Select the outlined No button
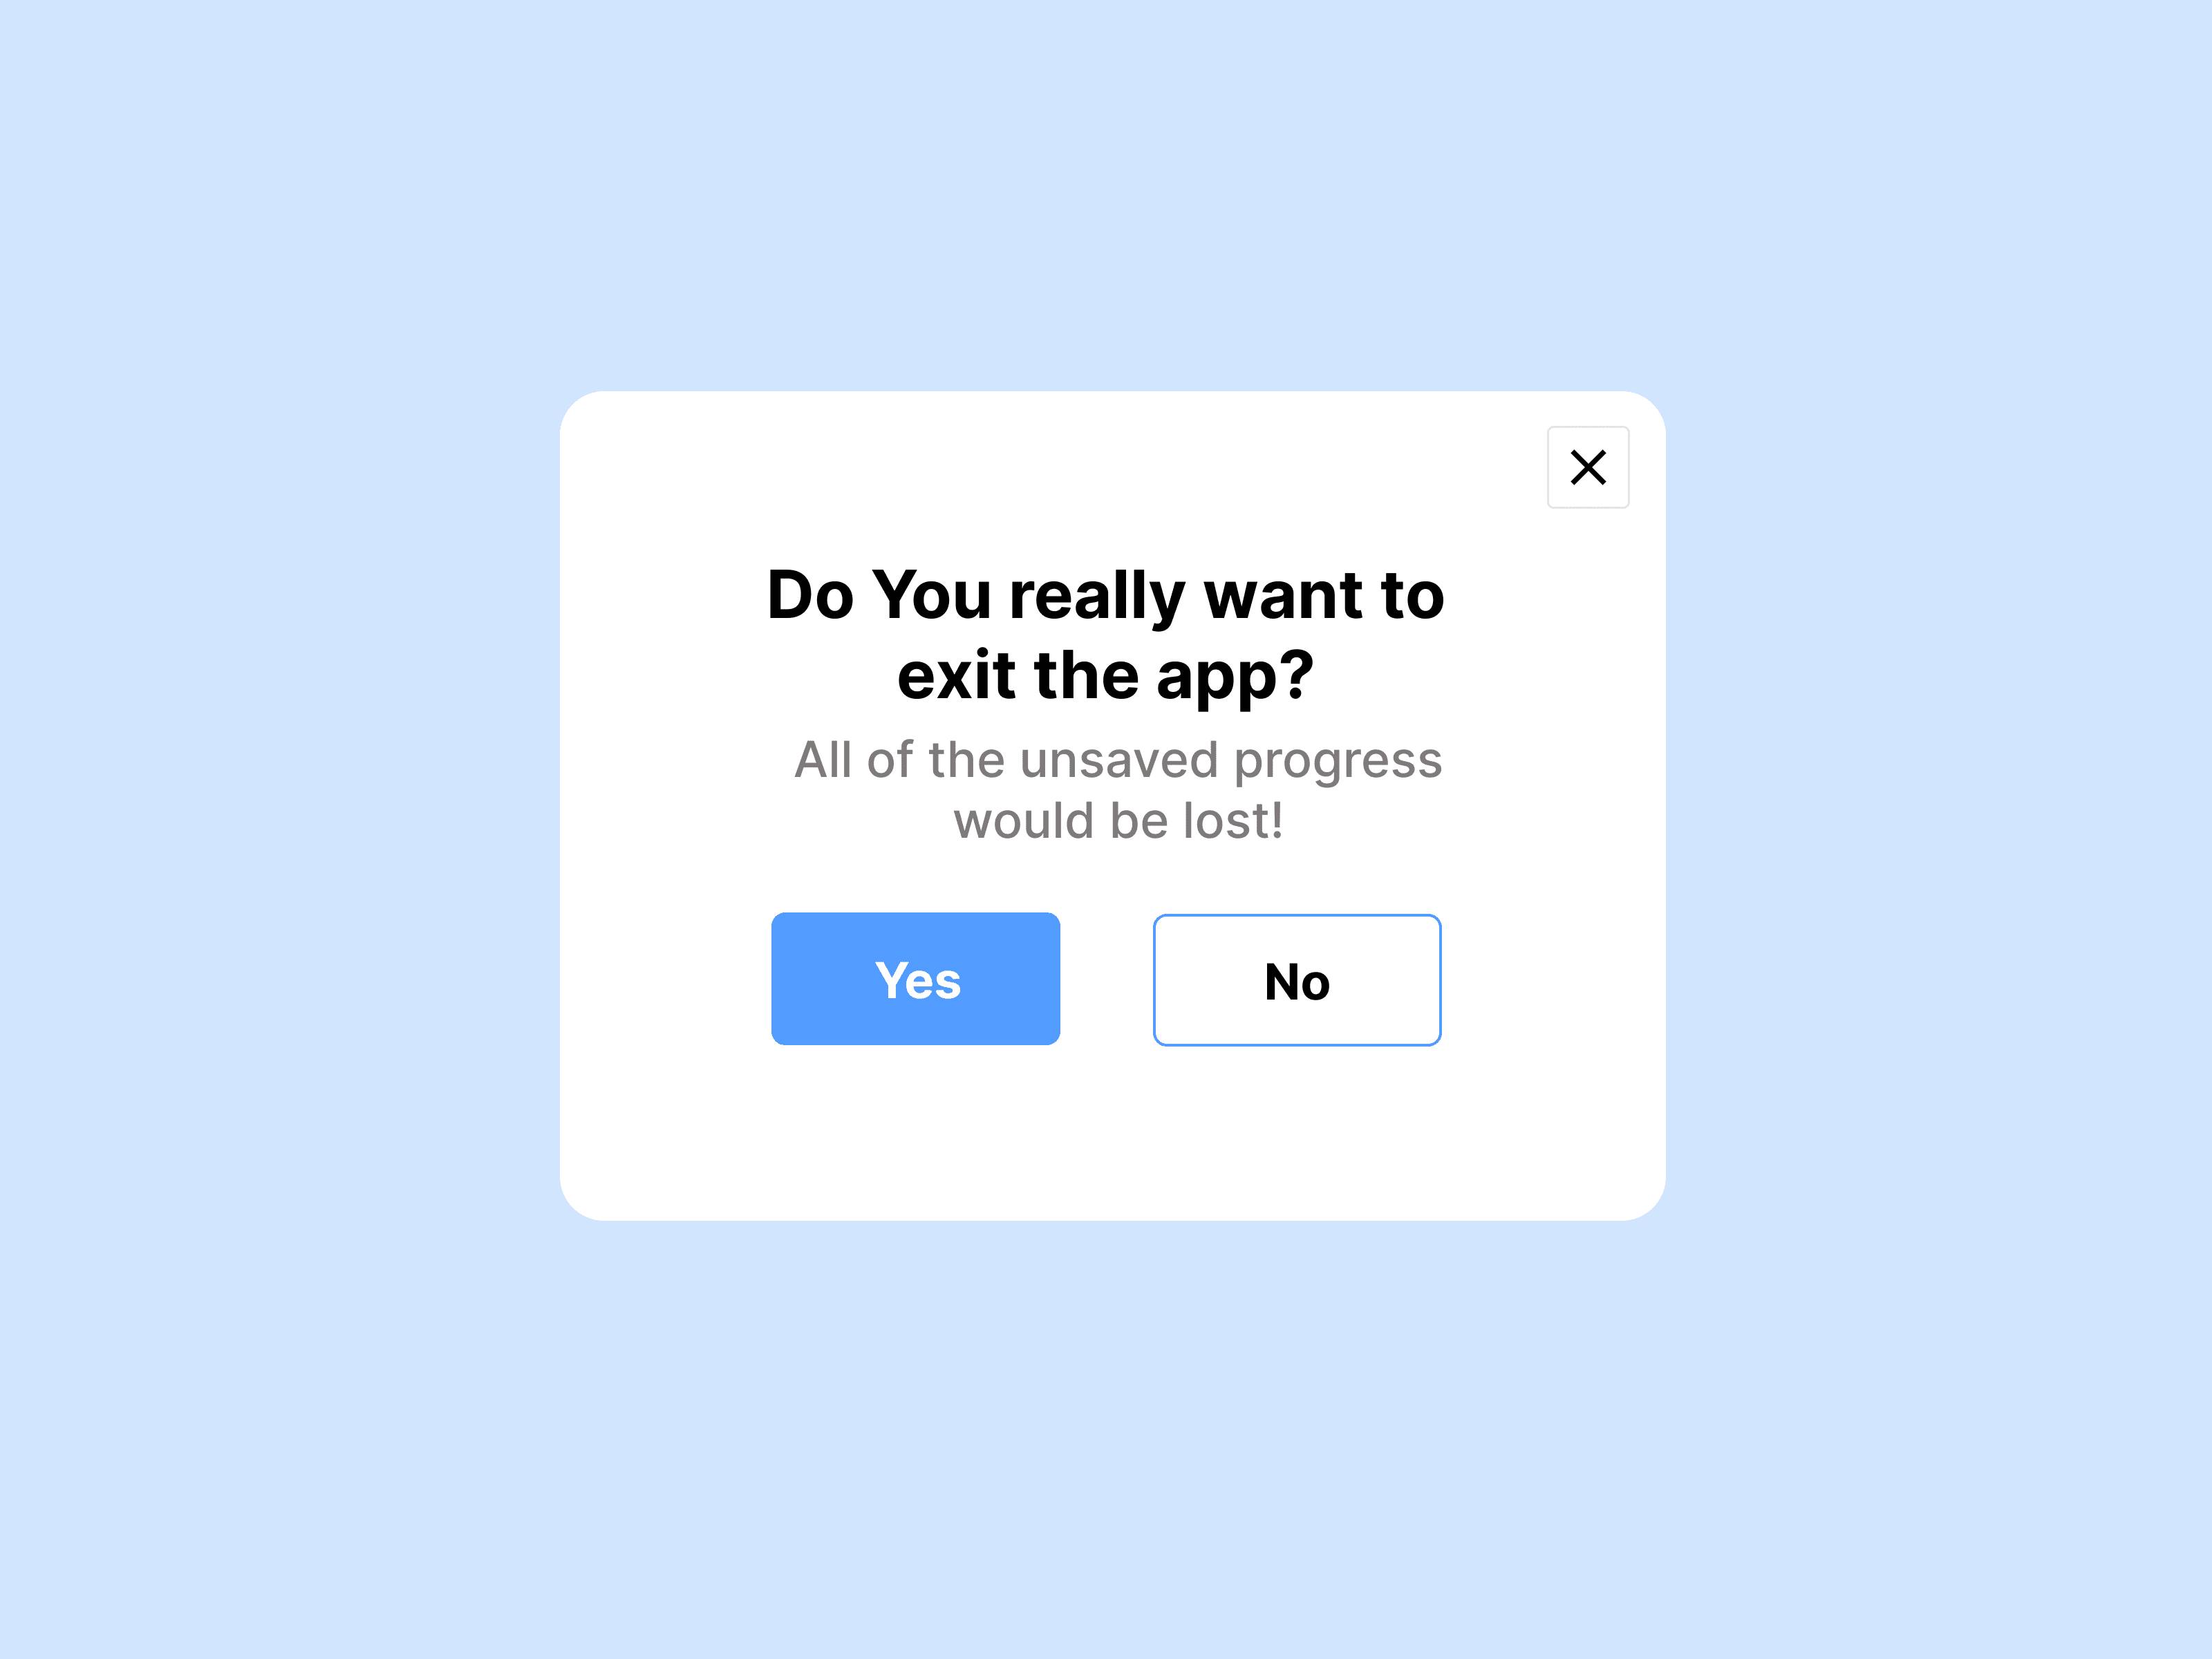Image resolution: width=2212 pixels, height=1659 pixels. coord(1297,980)
